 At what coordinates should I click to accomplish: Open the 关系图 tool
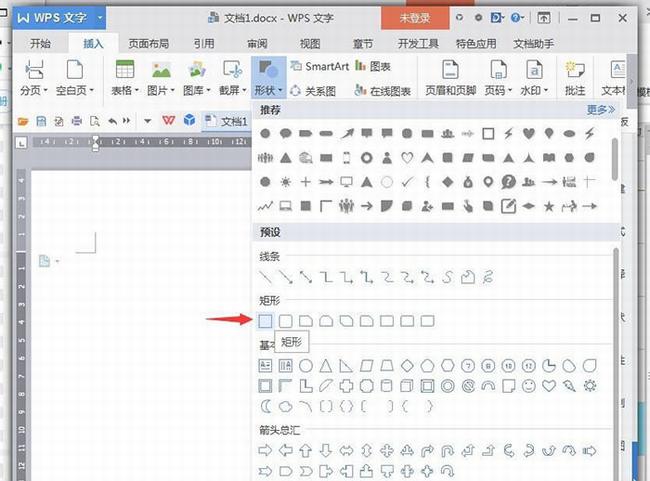[313, 90]
